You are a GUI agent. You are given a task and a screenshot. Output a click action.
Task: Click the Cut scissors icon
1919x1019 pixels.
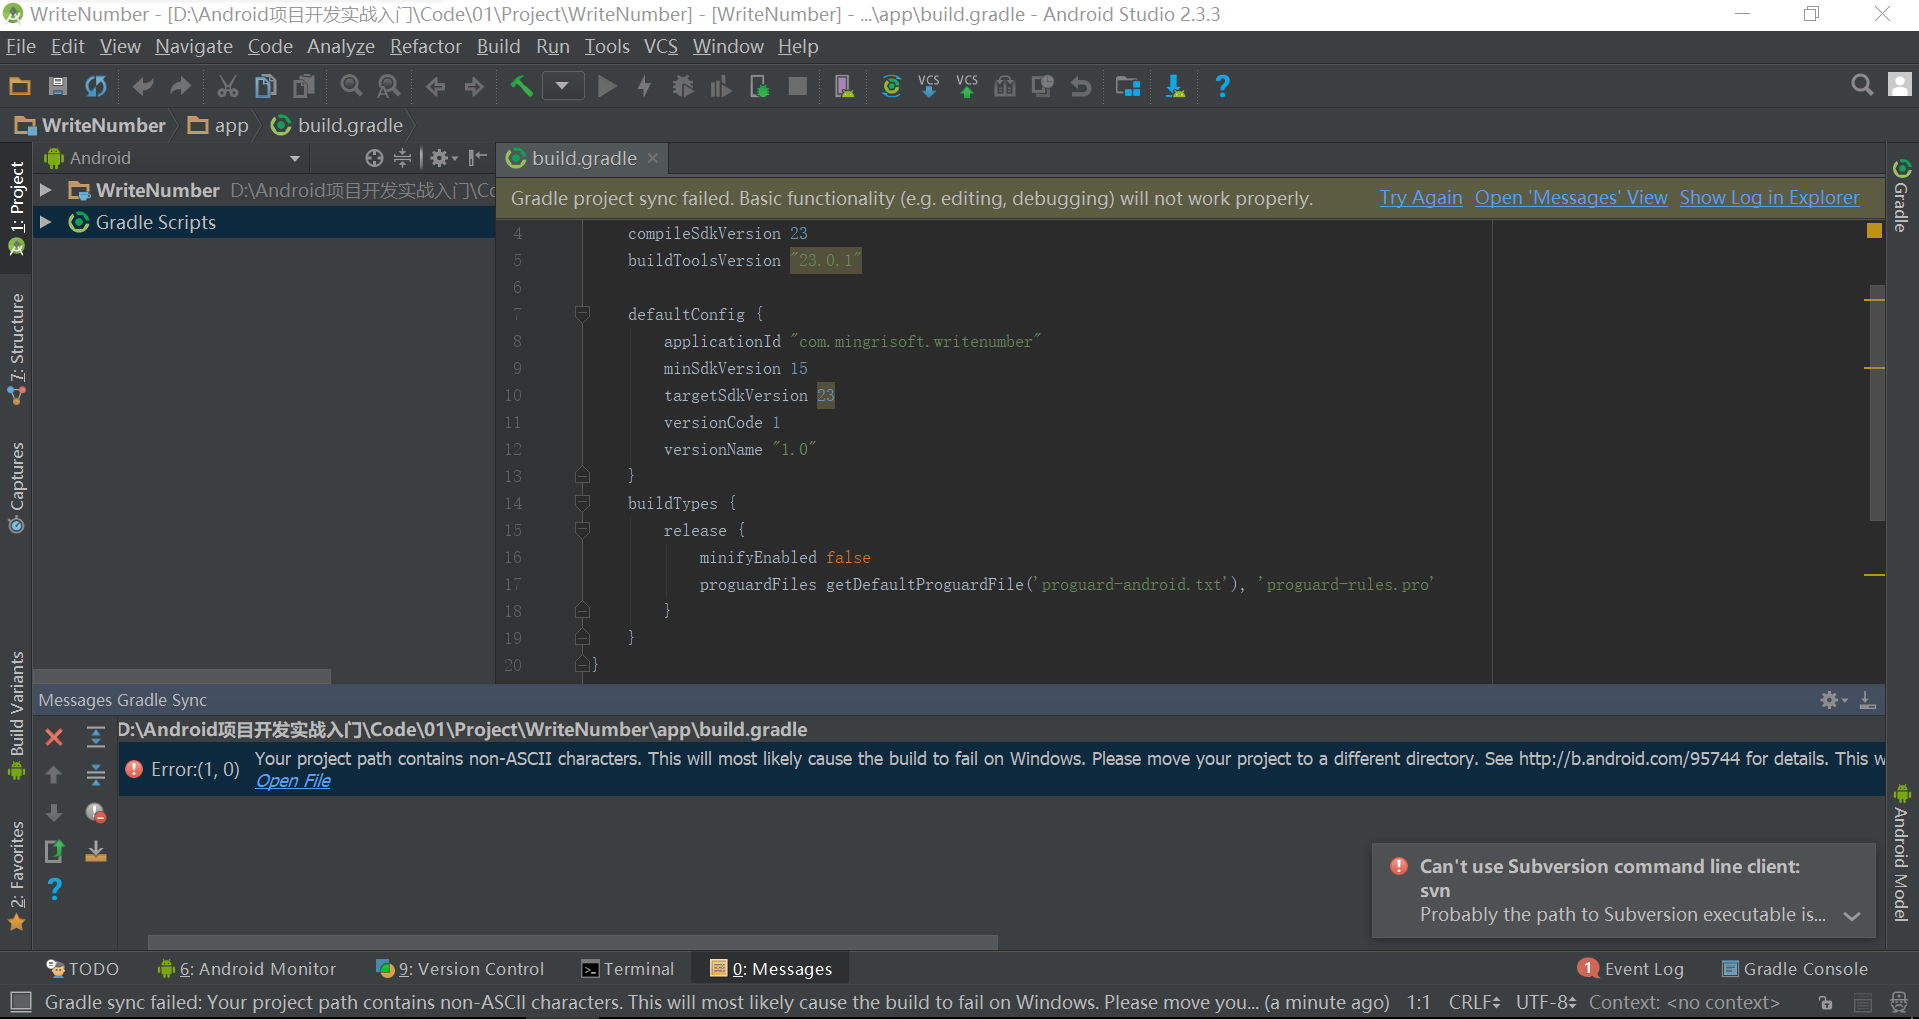pos(228,87)
